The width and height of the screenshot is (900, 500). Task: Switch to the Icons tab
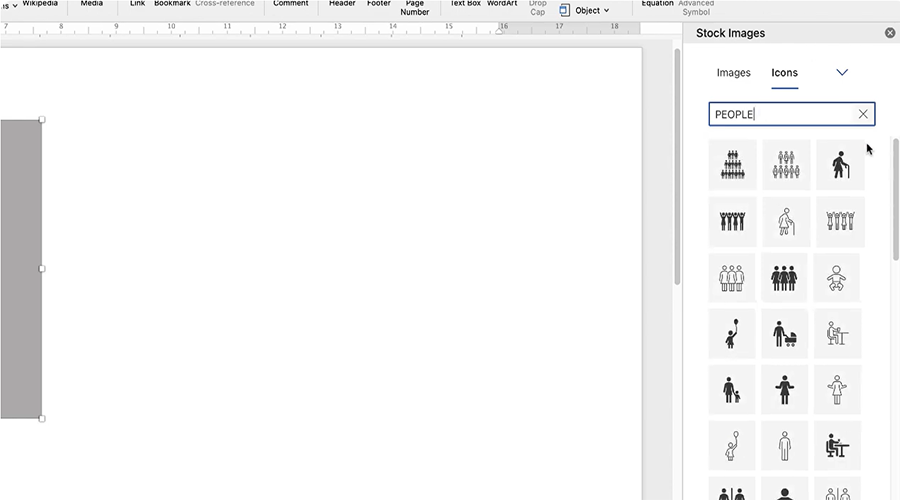784,73
